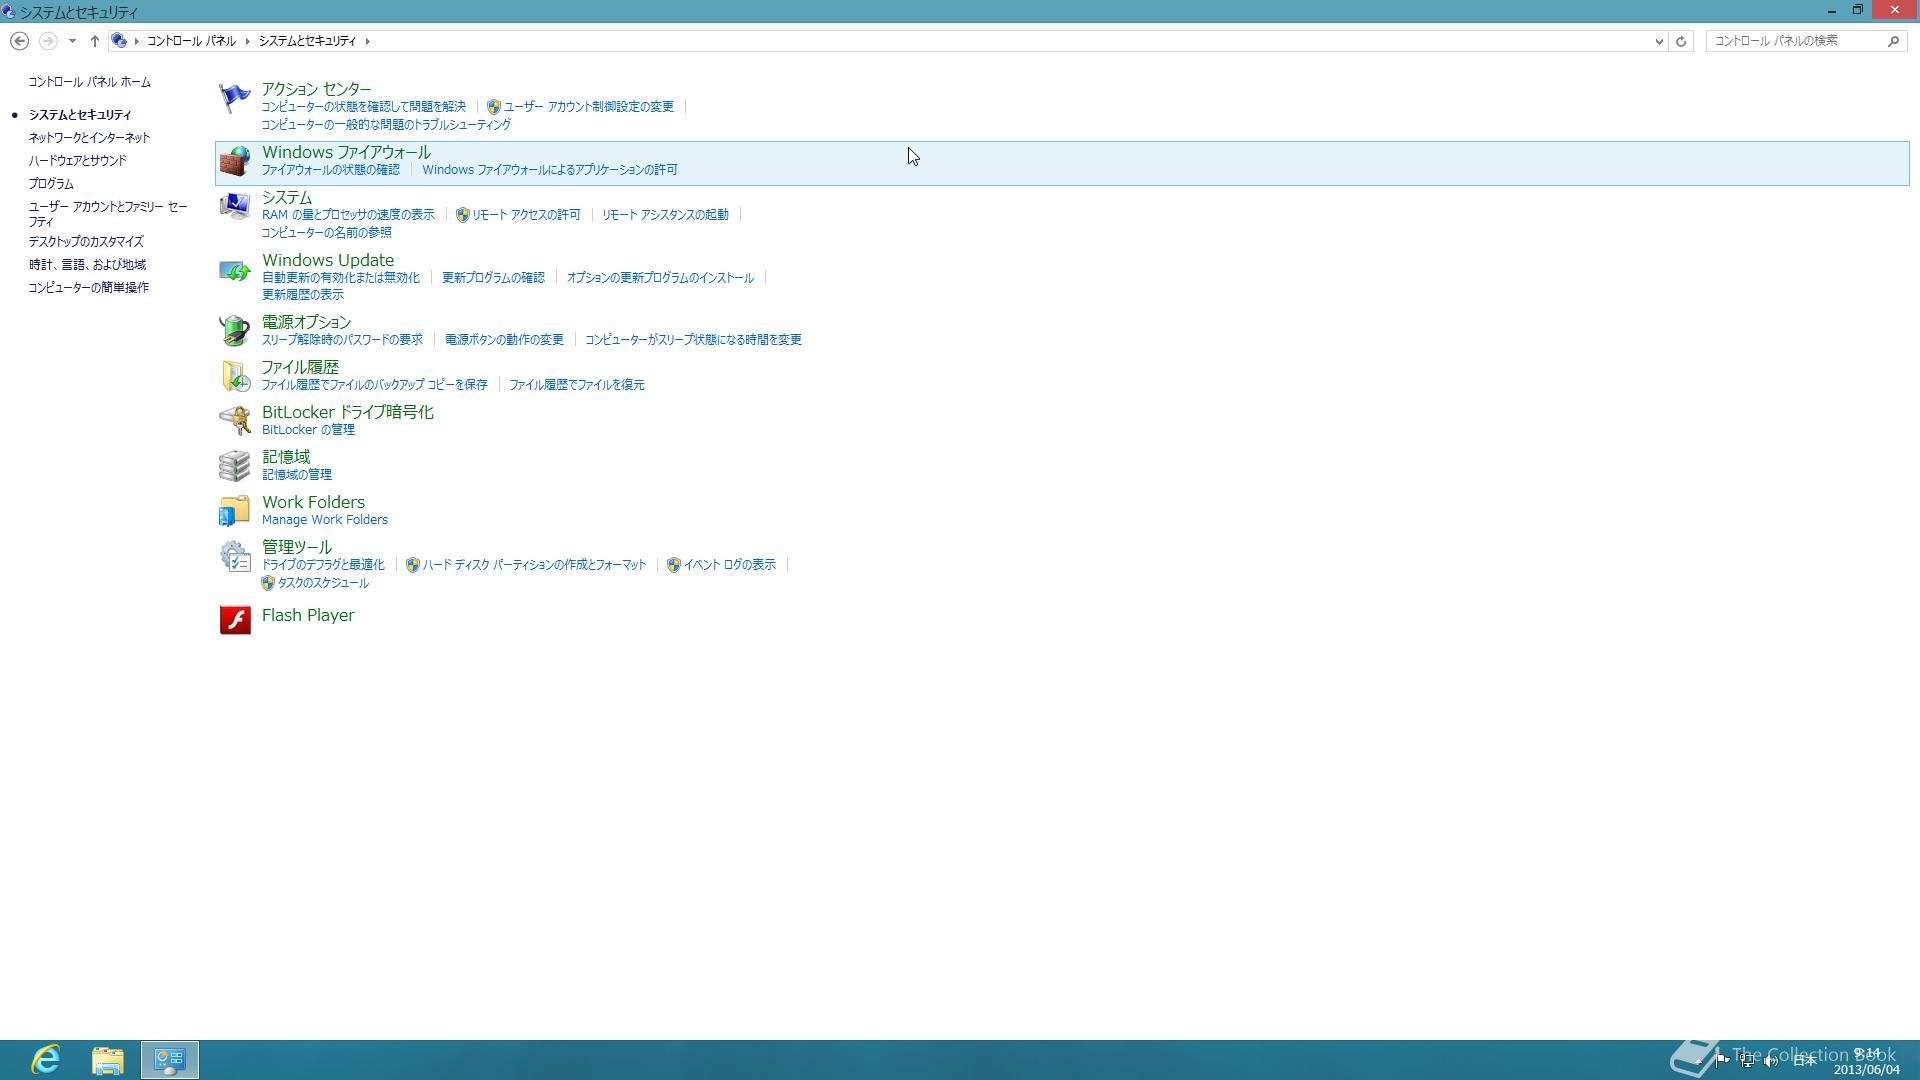Screen dimensions: 1920x1080
Task: Click ファイル履歴でファイルを復元 link
Action: coord(576,385)
